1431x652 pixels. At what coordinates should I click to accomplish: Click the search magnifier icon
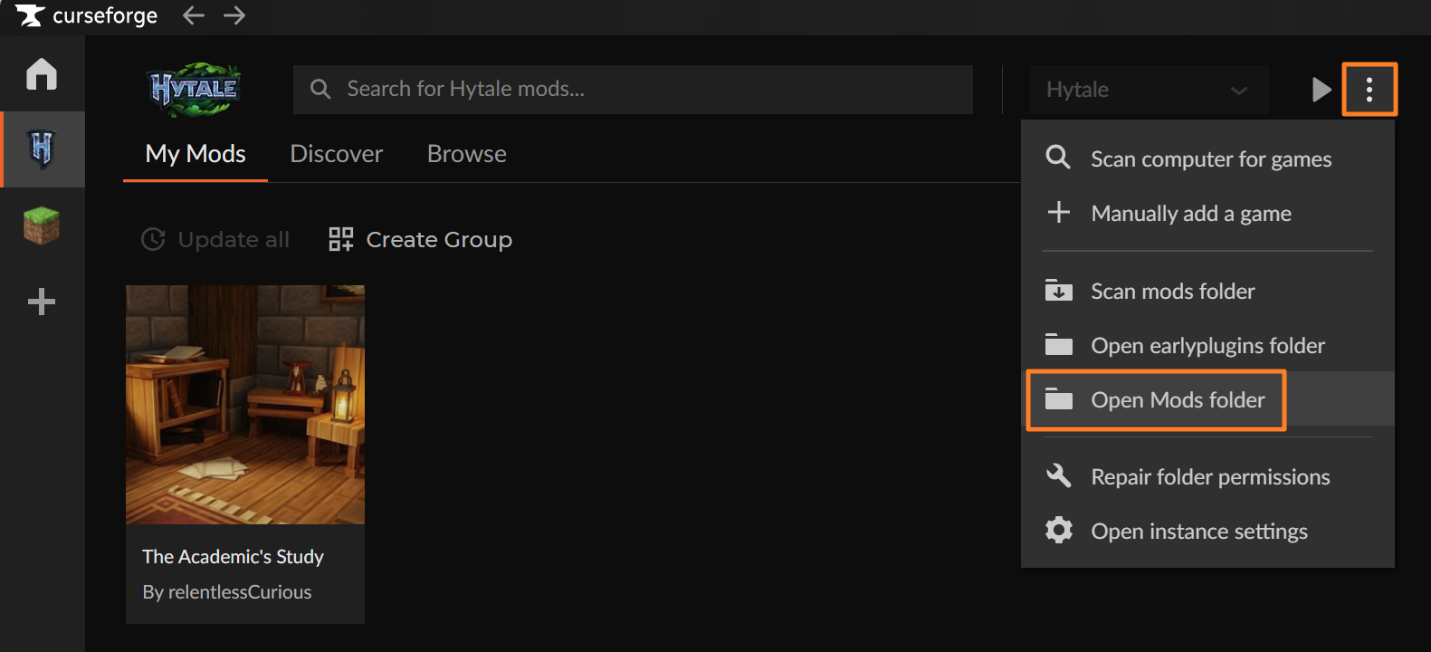[320, 89]
